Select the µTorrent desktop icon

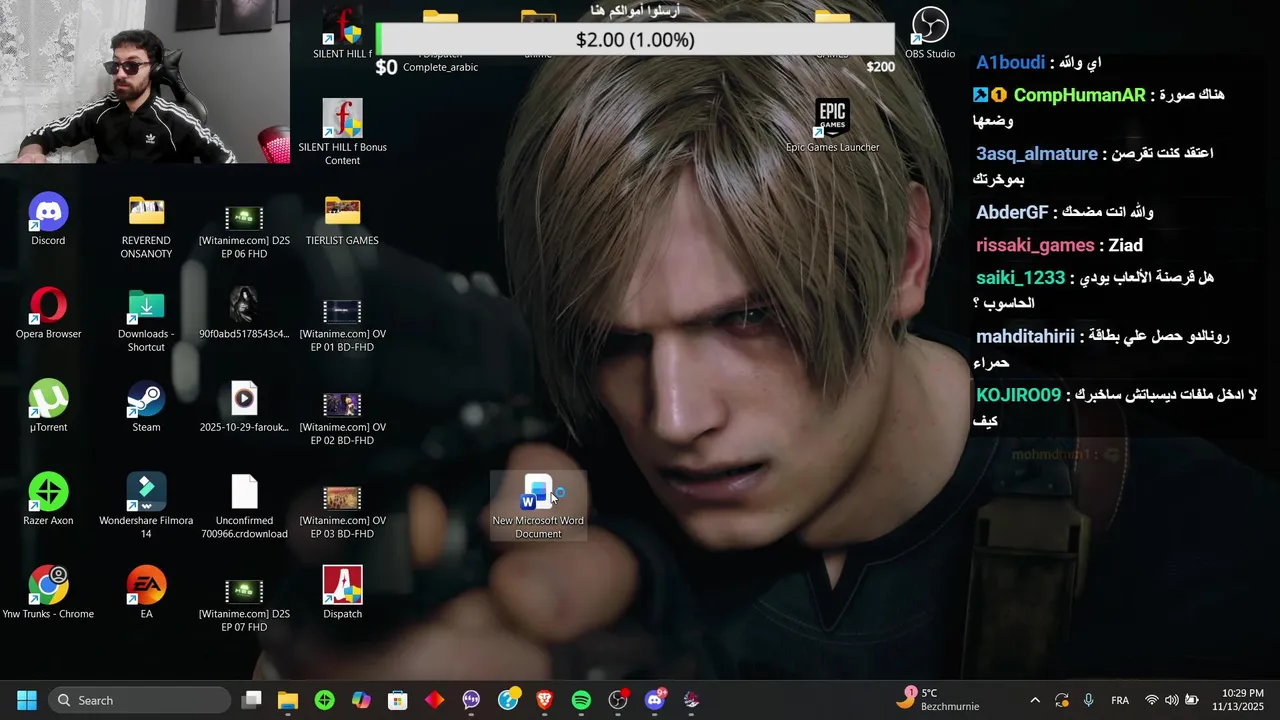pos(48,405)
